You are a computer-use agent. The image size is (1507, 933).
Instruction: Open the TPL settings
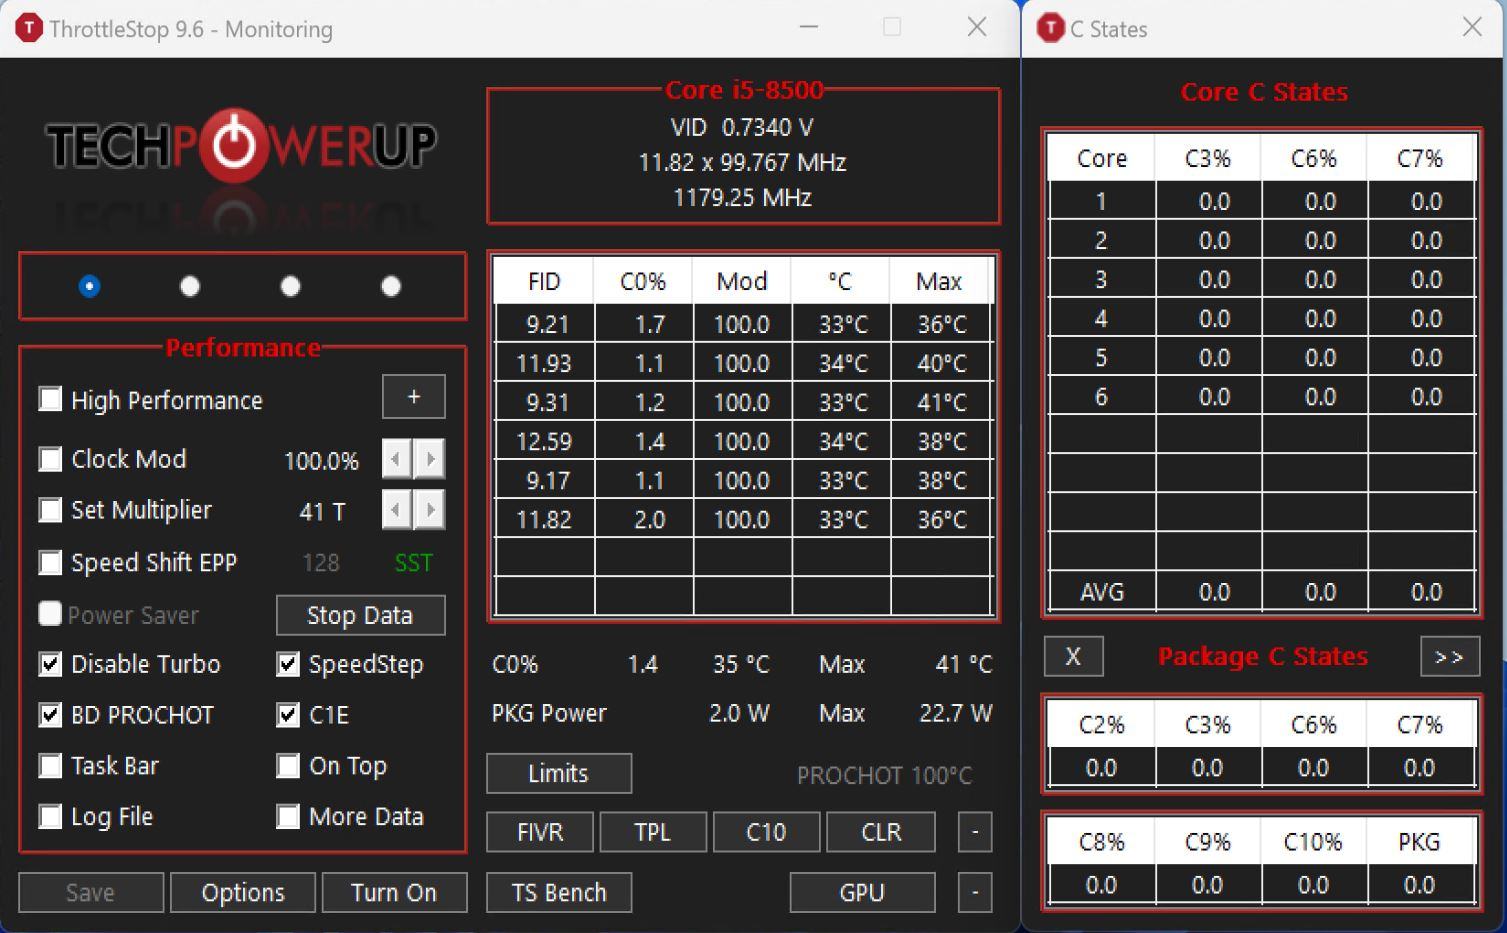click(x=653, y=832)
